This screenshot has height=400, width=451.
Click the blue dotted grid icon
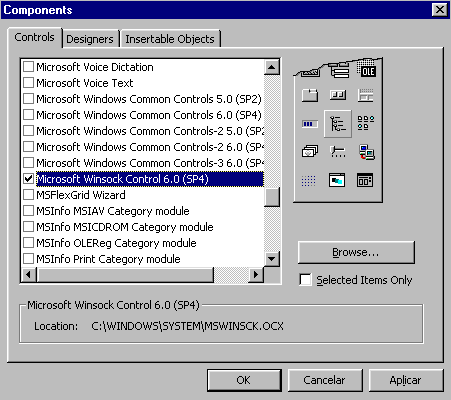[308, 181]
